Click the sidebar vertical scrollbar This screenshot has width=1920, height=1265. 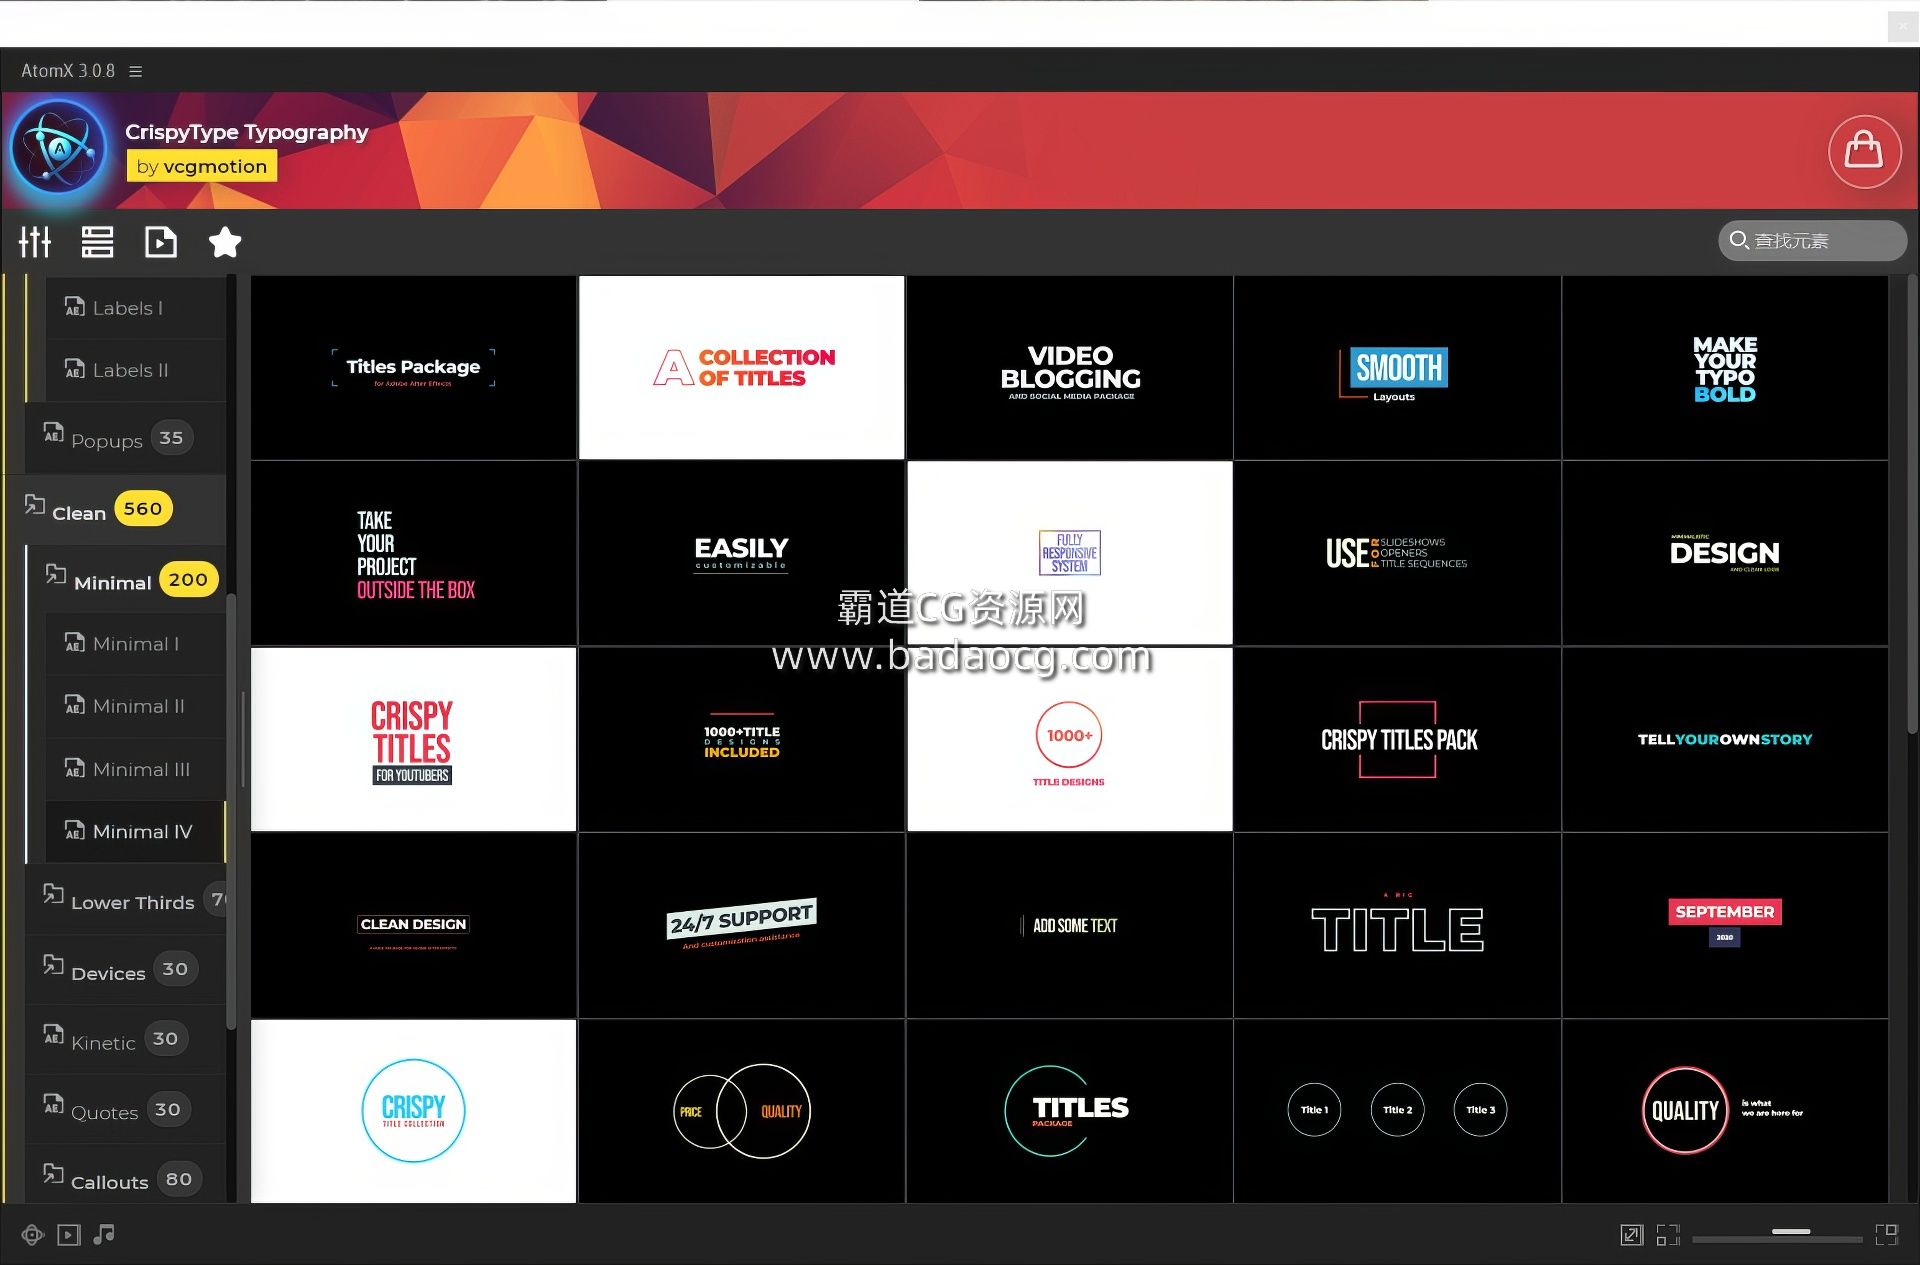pos(231,812)
